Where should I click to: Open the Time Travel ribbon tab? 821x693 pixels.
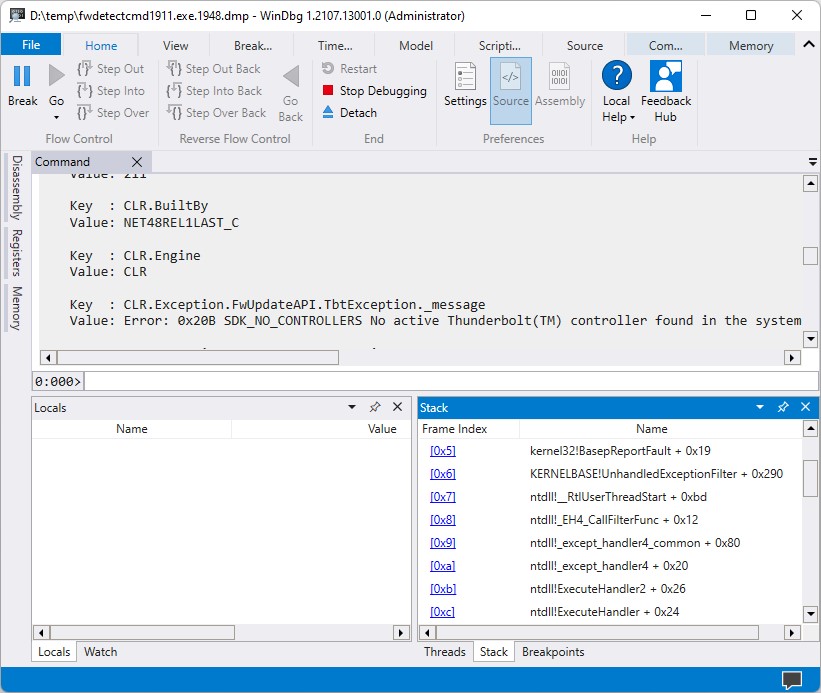[x=335, y=46]
